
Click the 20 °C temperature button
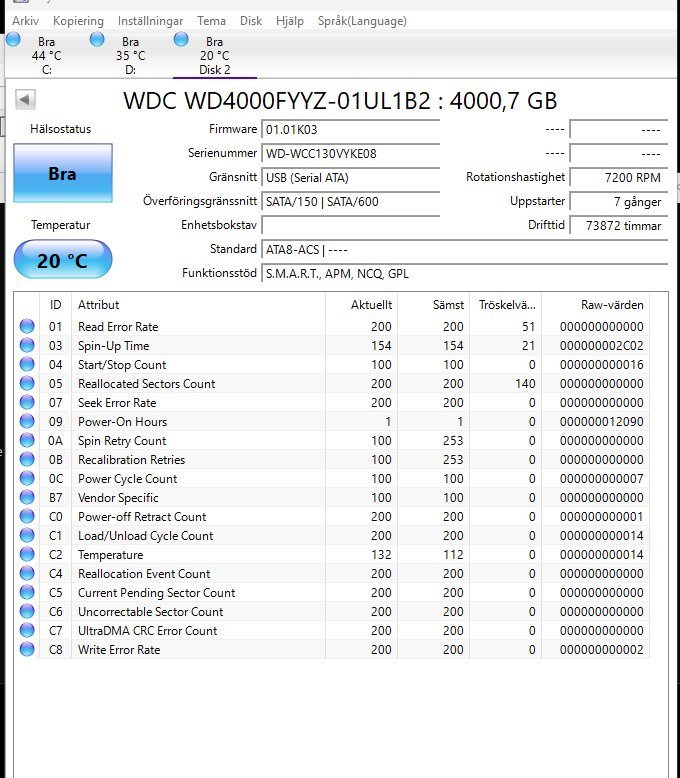click(x=63, y=259)
